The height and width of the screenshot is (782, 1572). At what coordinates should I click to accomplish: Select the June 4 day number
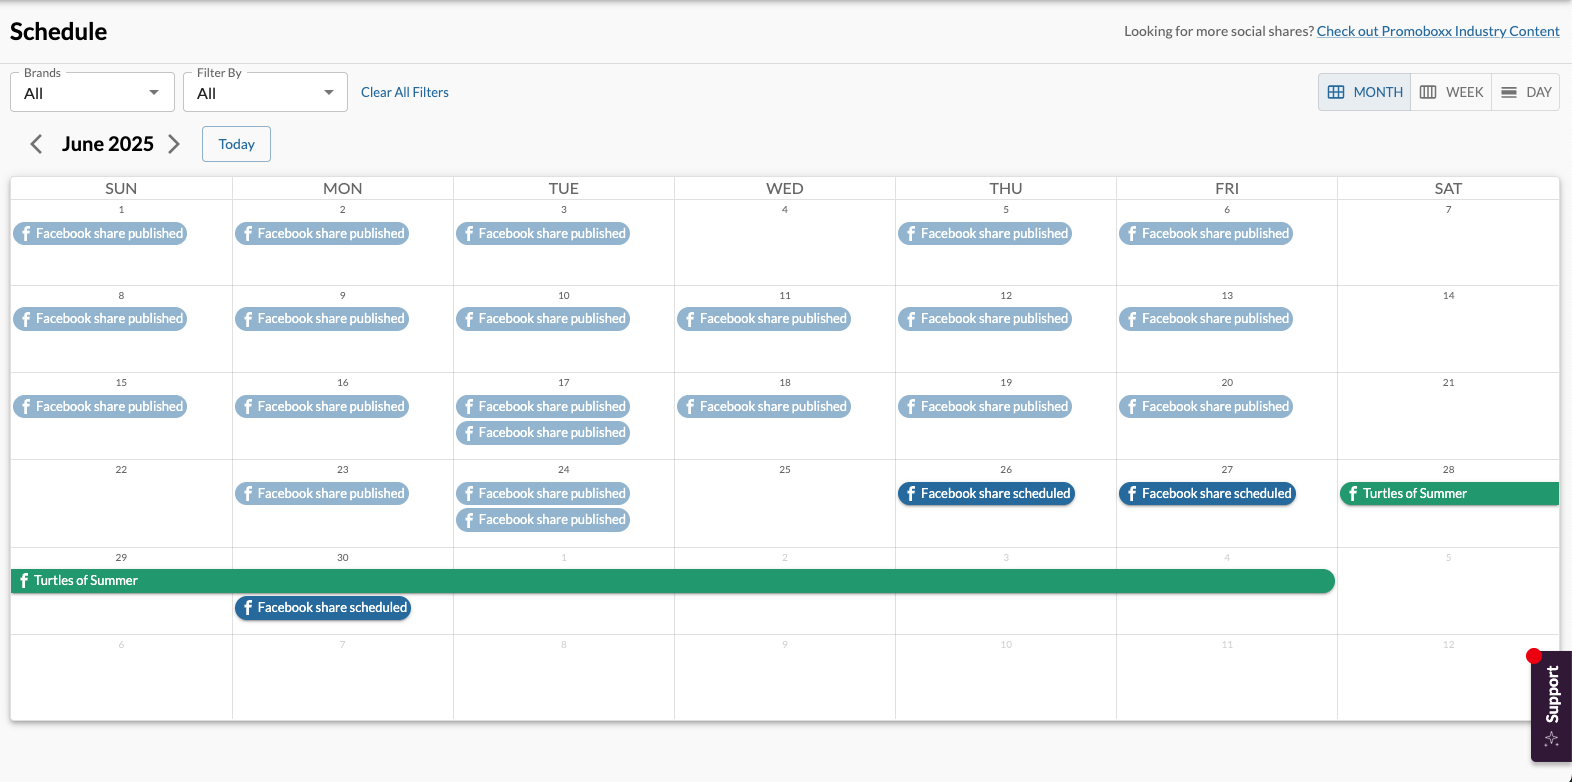[785, 210]
